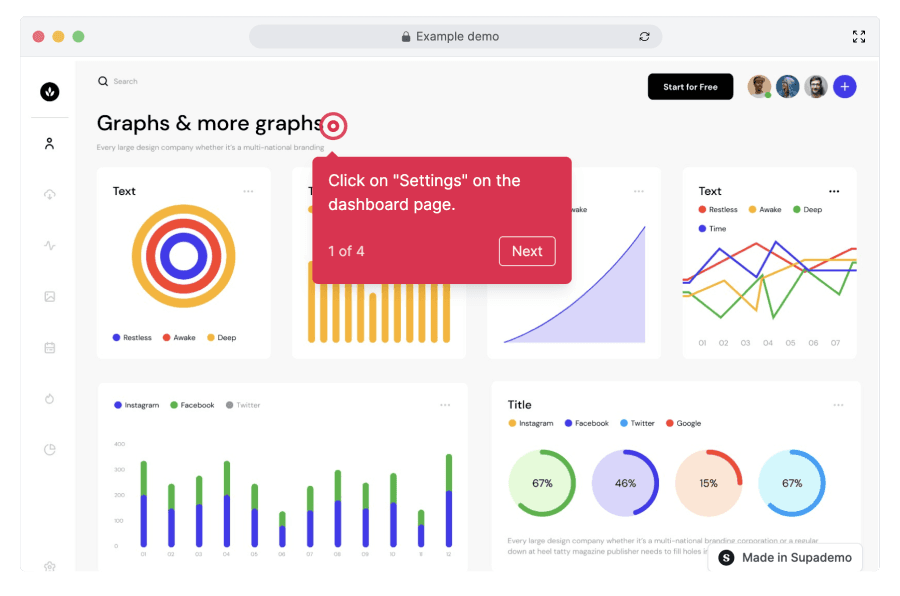Open the options menu on the Title card

(x=839, y=404)
